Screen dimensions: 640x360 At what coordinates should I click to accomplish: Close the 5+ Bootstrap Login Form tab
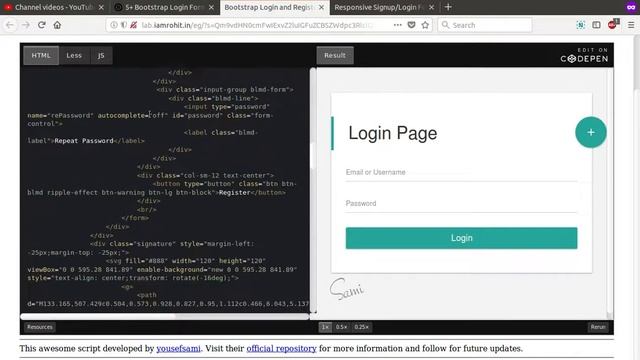[211, 7]
